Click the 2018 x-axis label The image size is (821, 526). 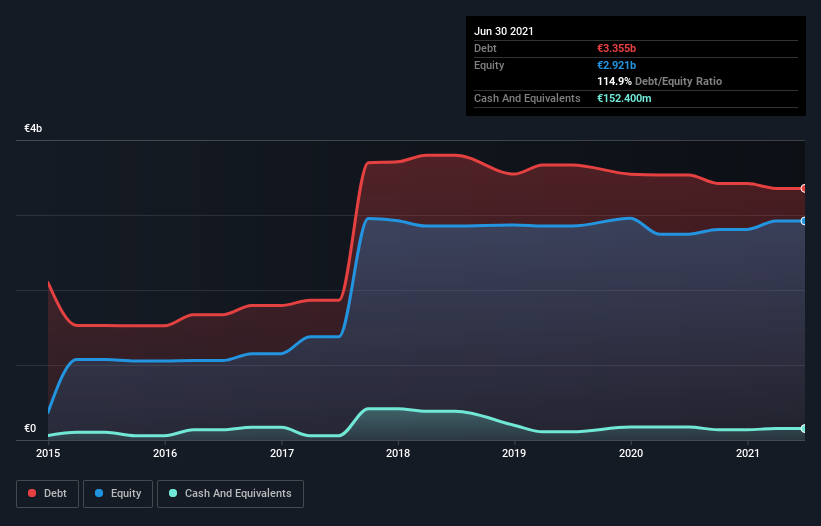point(398,453)
